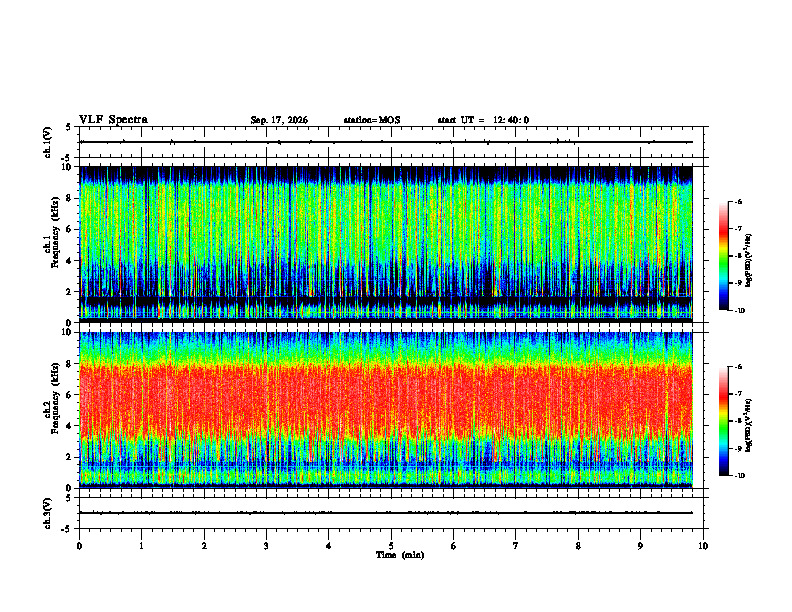Click the Sep. 17, 2026 date label
This screenshot has width=792, height=612.
tap(279, 120)
